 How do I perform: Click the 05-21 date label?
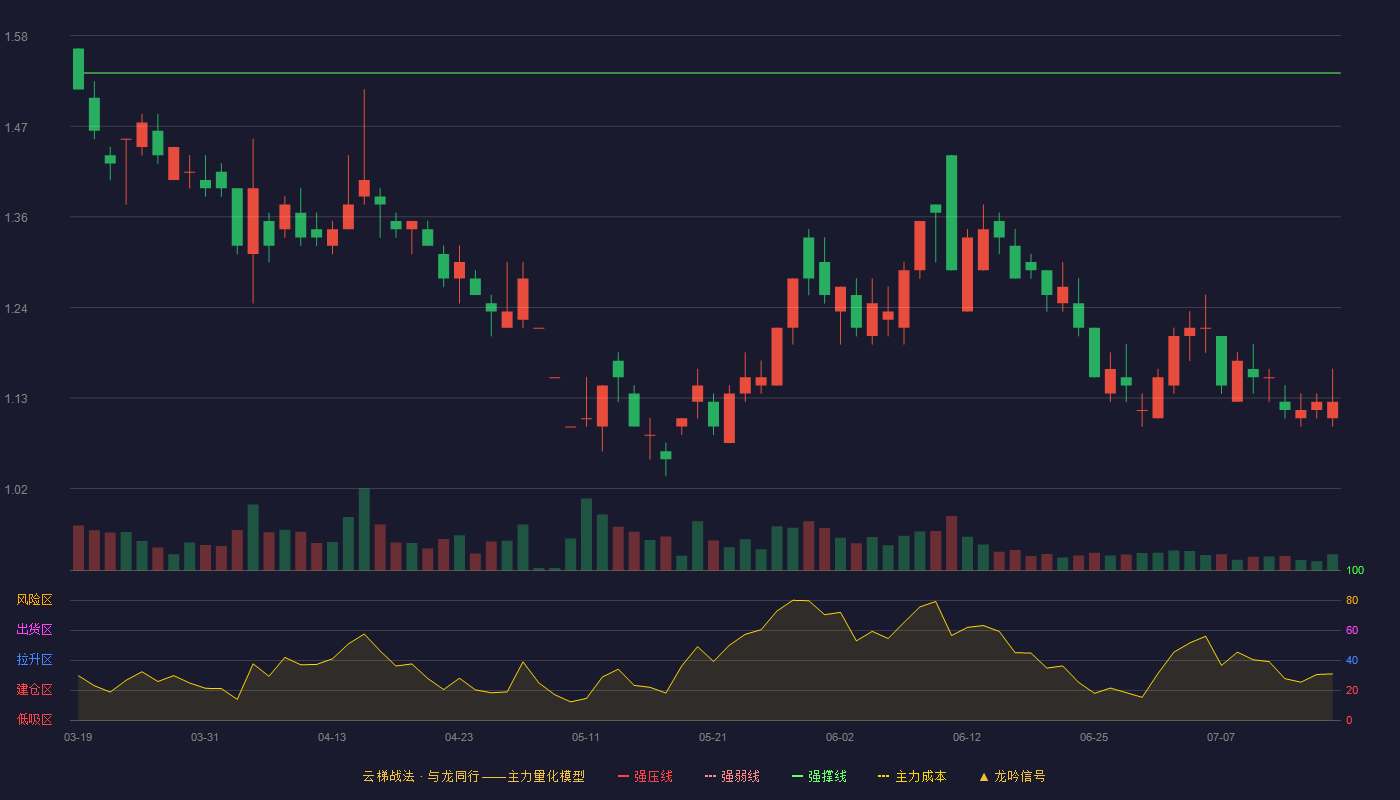(713, 737)
